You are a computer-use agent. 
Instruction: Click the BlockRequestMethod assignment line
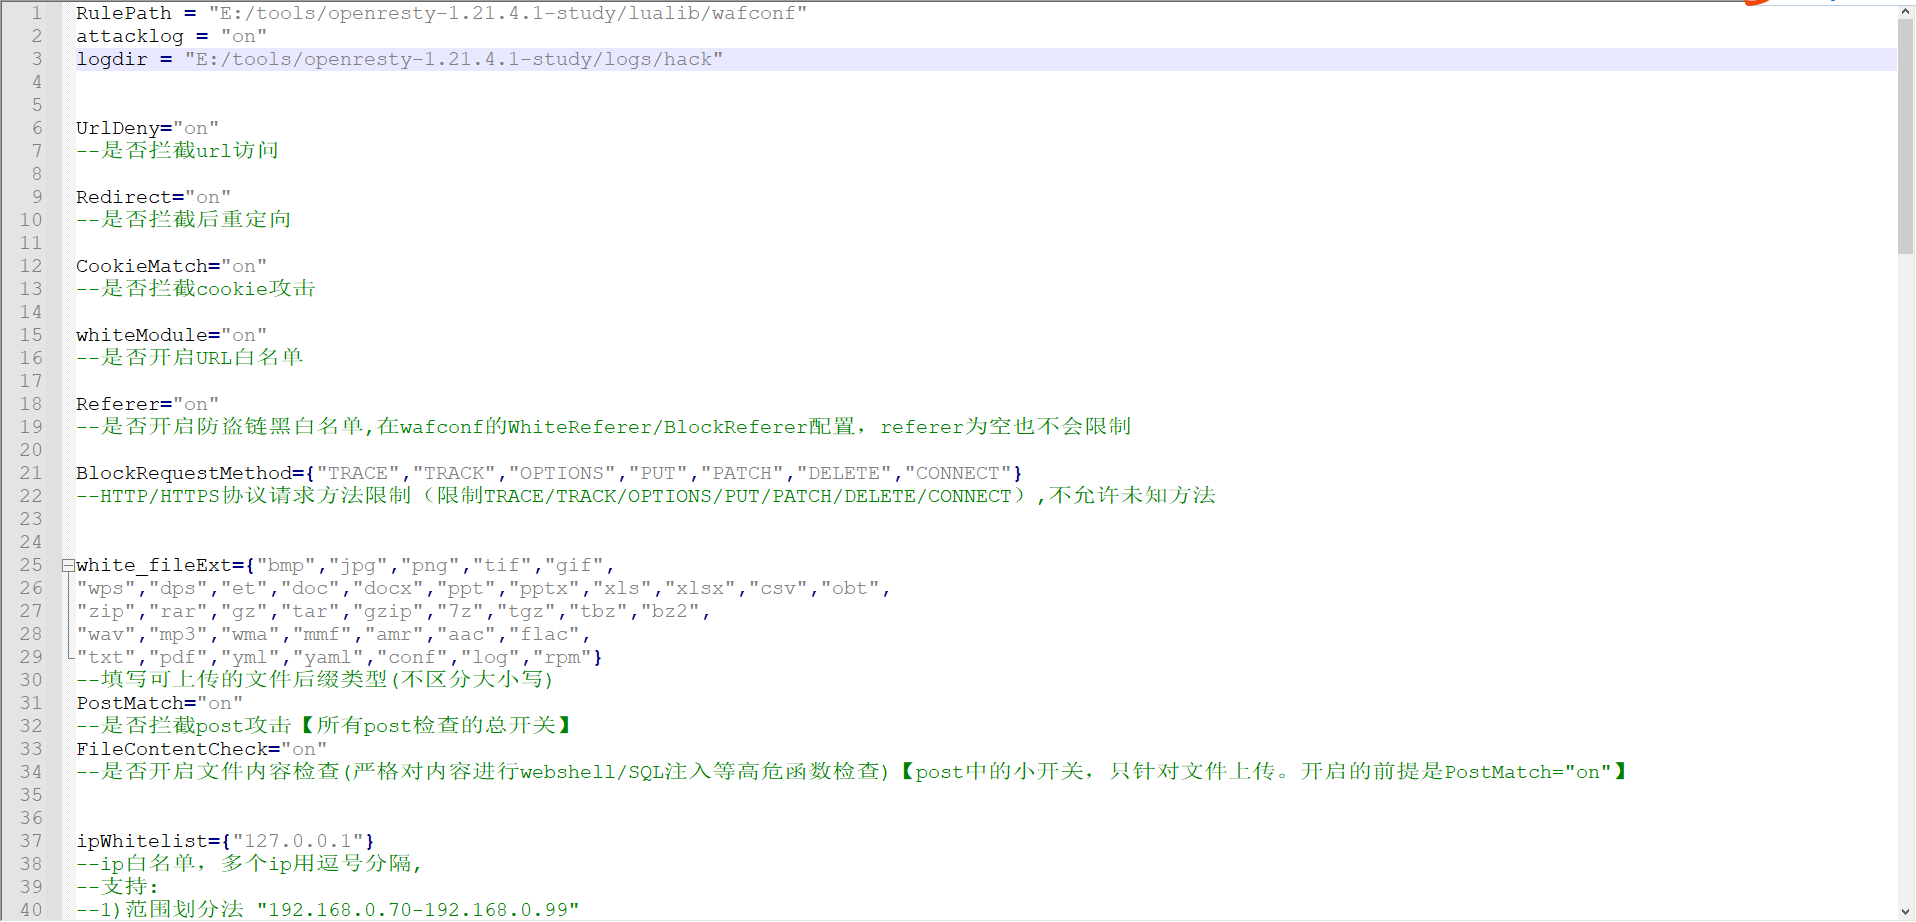click(549, 473)
